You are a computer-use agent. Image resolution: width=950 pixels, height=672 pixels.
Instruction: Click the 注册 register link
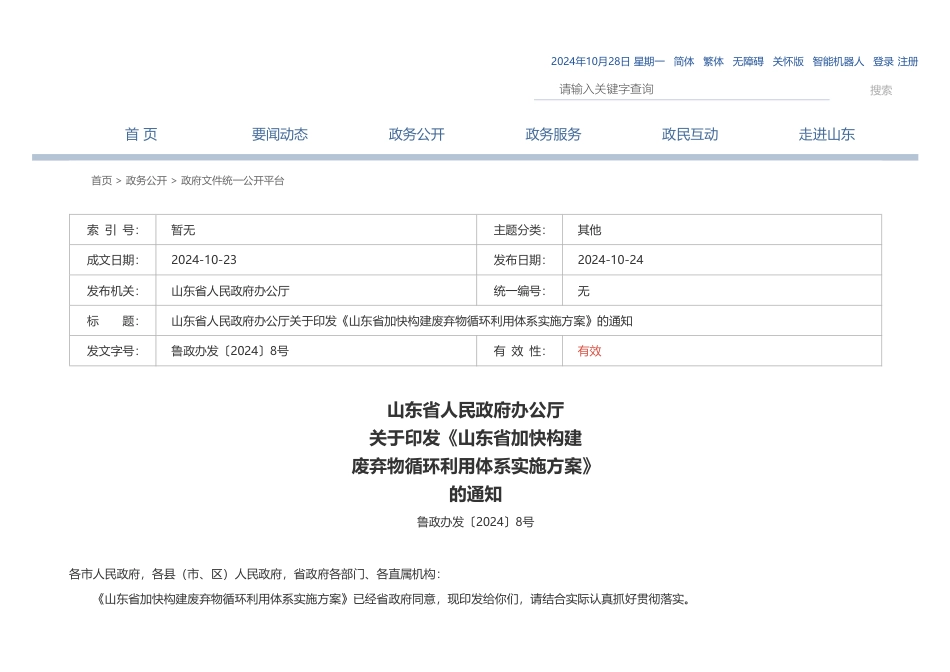(x=908, y=61)
